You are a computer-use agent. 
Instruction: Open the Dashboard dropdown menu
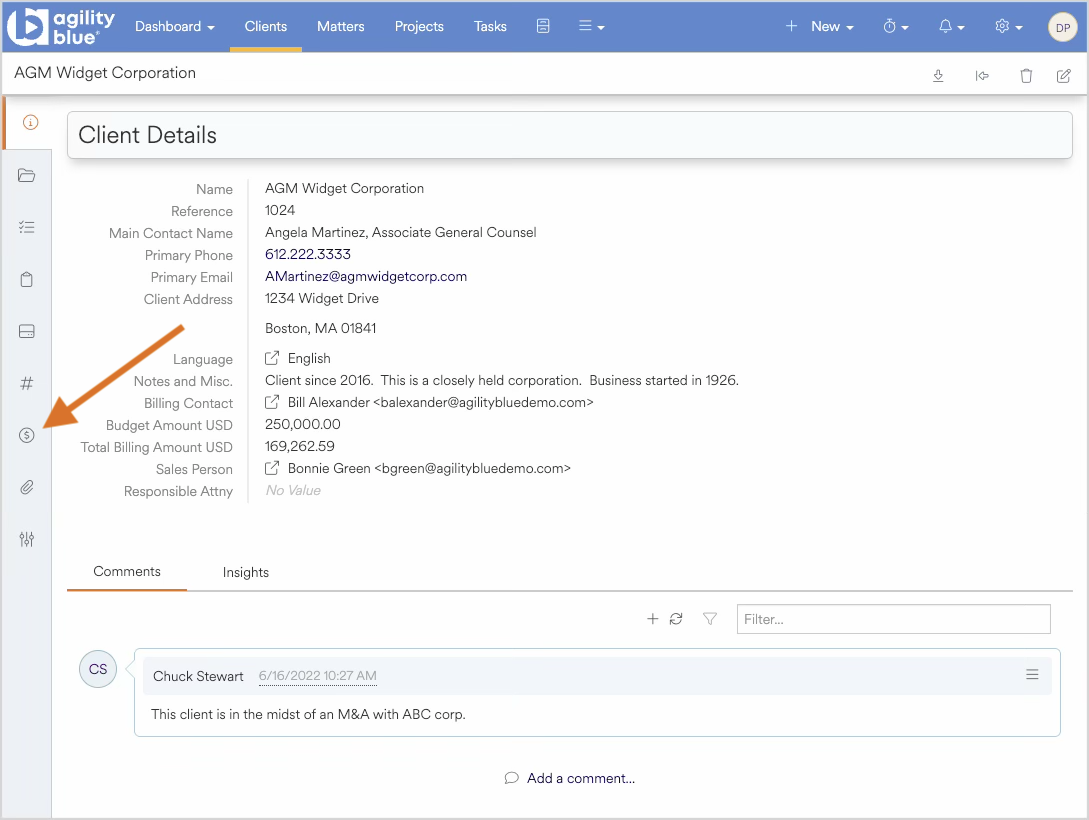coord(174,26)
